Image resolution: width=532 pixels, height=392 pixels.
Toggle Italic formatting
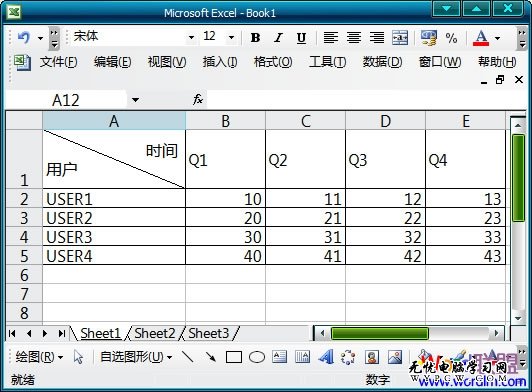tap(279, 38)
